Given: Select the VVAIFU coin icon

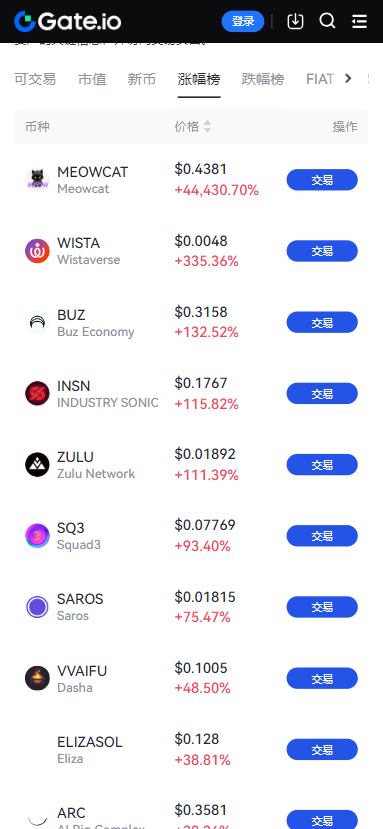Looking at the screenshot, I should (x=37, y=678).
